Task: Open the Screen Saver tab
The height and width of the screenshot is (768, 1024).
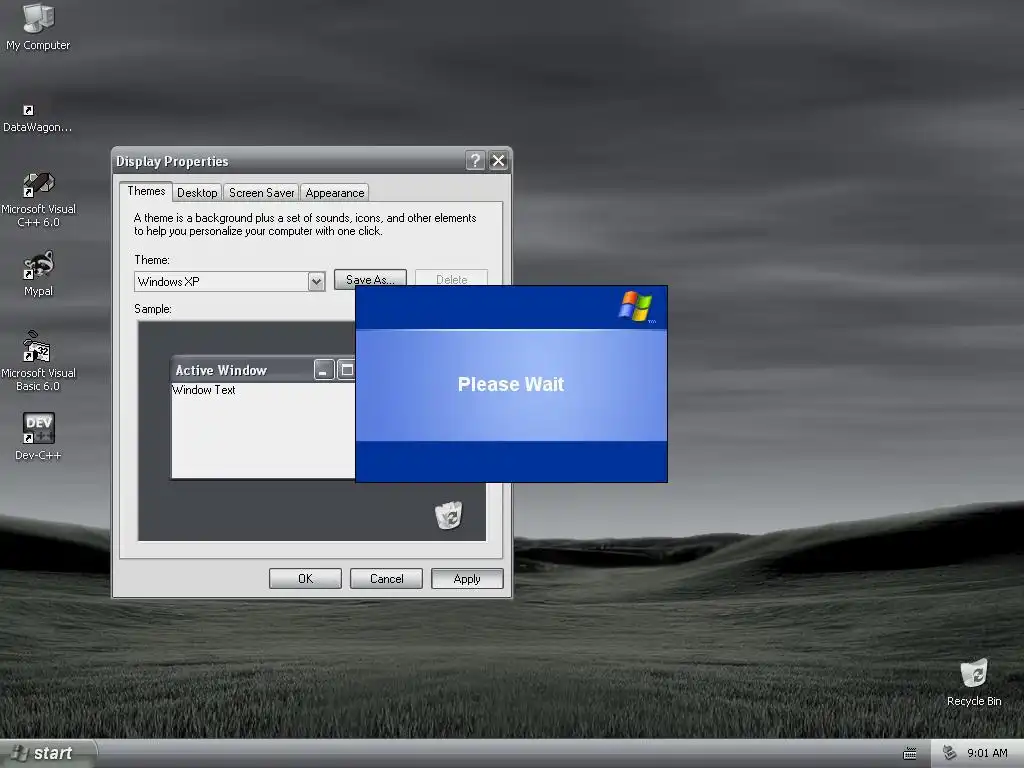Action: [x=261, y=193]
